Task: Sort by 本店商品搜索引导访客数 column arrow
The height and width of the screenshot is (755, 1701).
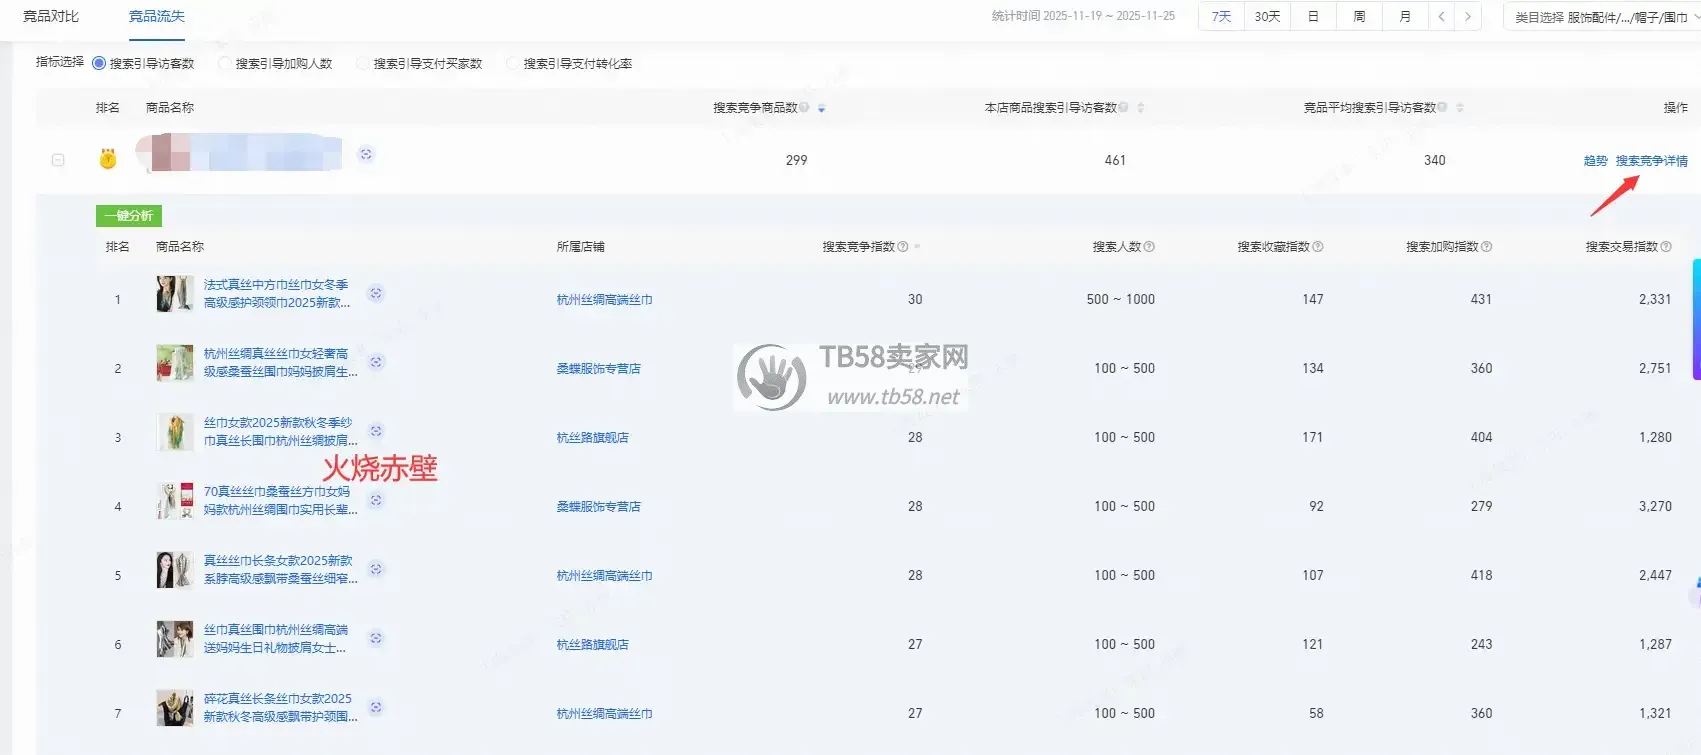Action: pyautogui.click(x=1140, y=108)
